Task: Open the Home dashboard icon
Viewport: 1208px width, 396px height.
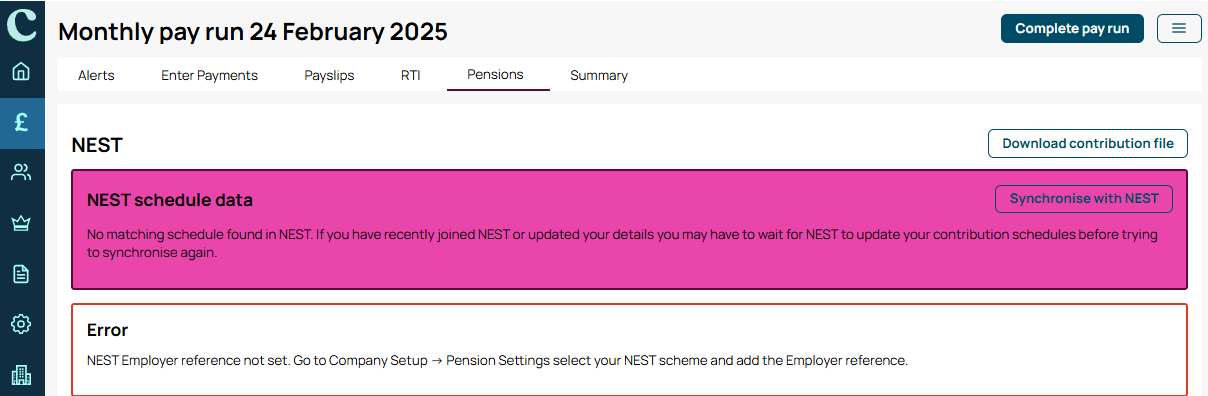Action: (x=21, y=72)
